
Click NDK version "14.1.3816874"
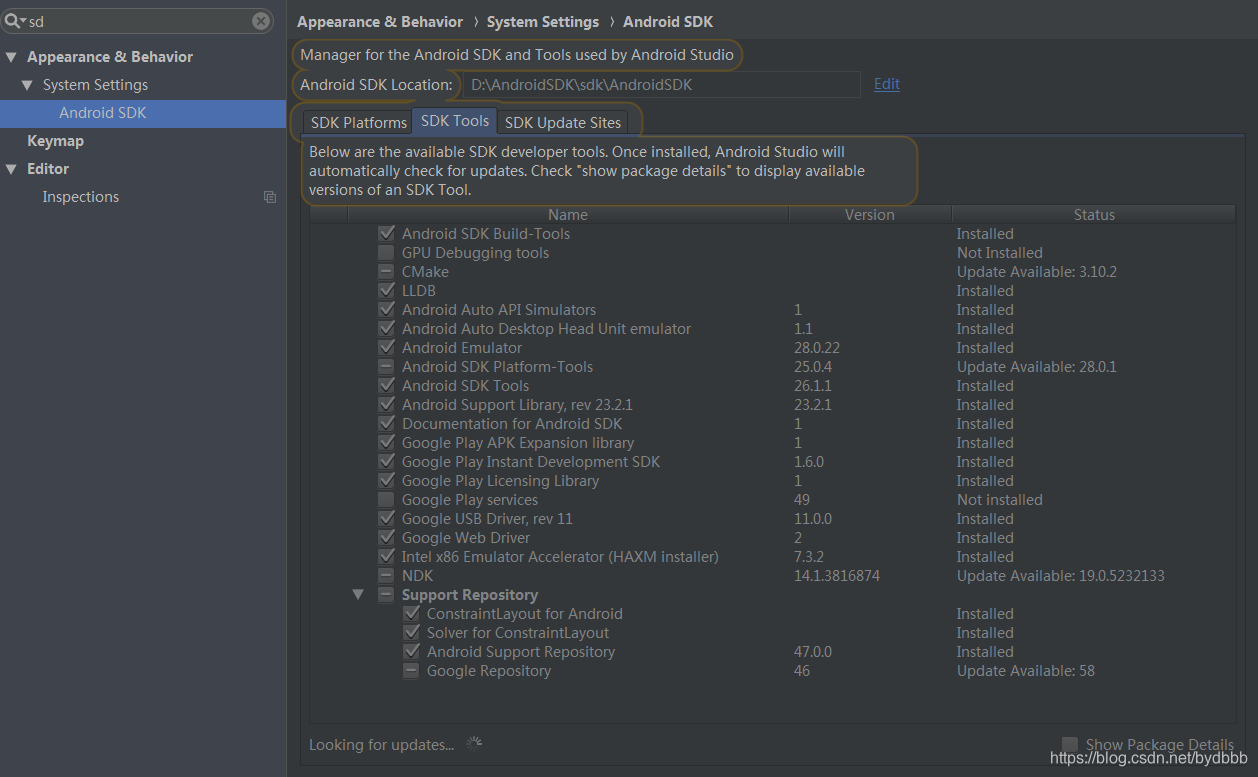[837, 576]
